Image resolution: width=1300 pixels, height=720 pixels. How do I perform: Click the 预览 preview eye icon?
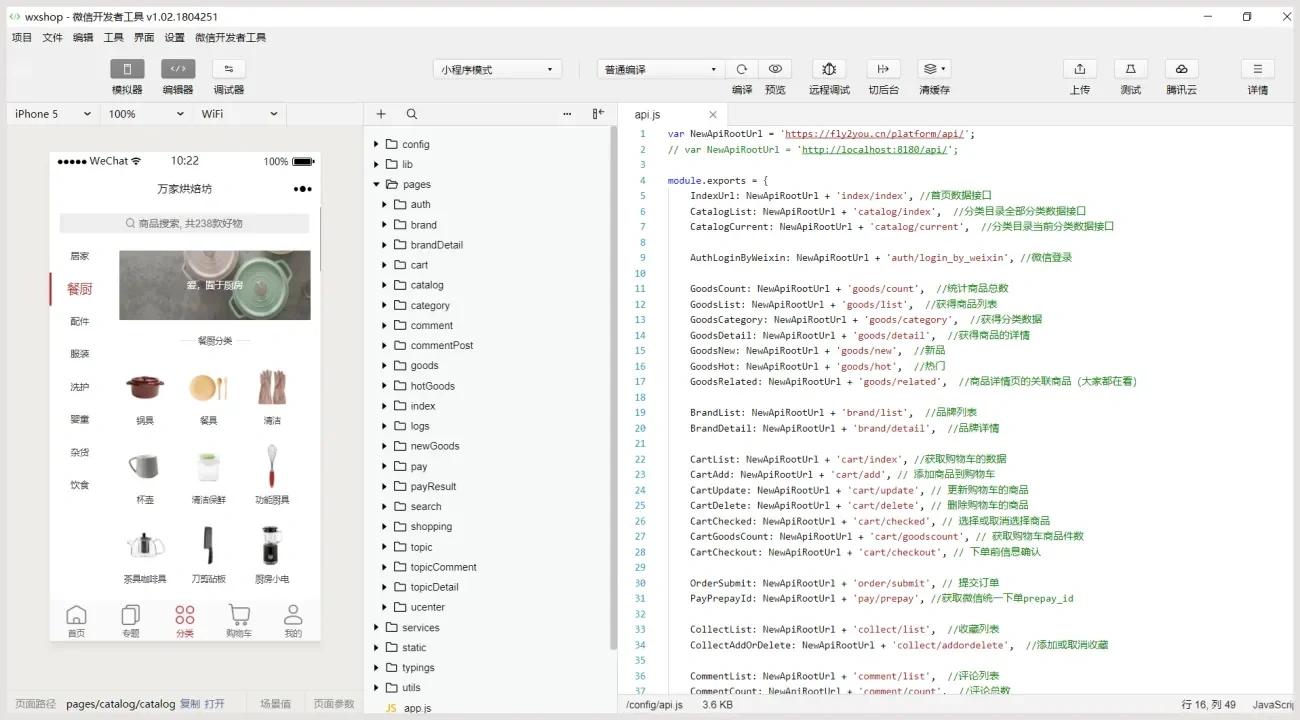tap(775, 69)
